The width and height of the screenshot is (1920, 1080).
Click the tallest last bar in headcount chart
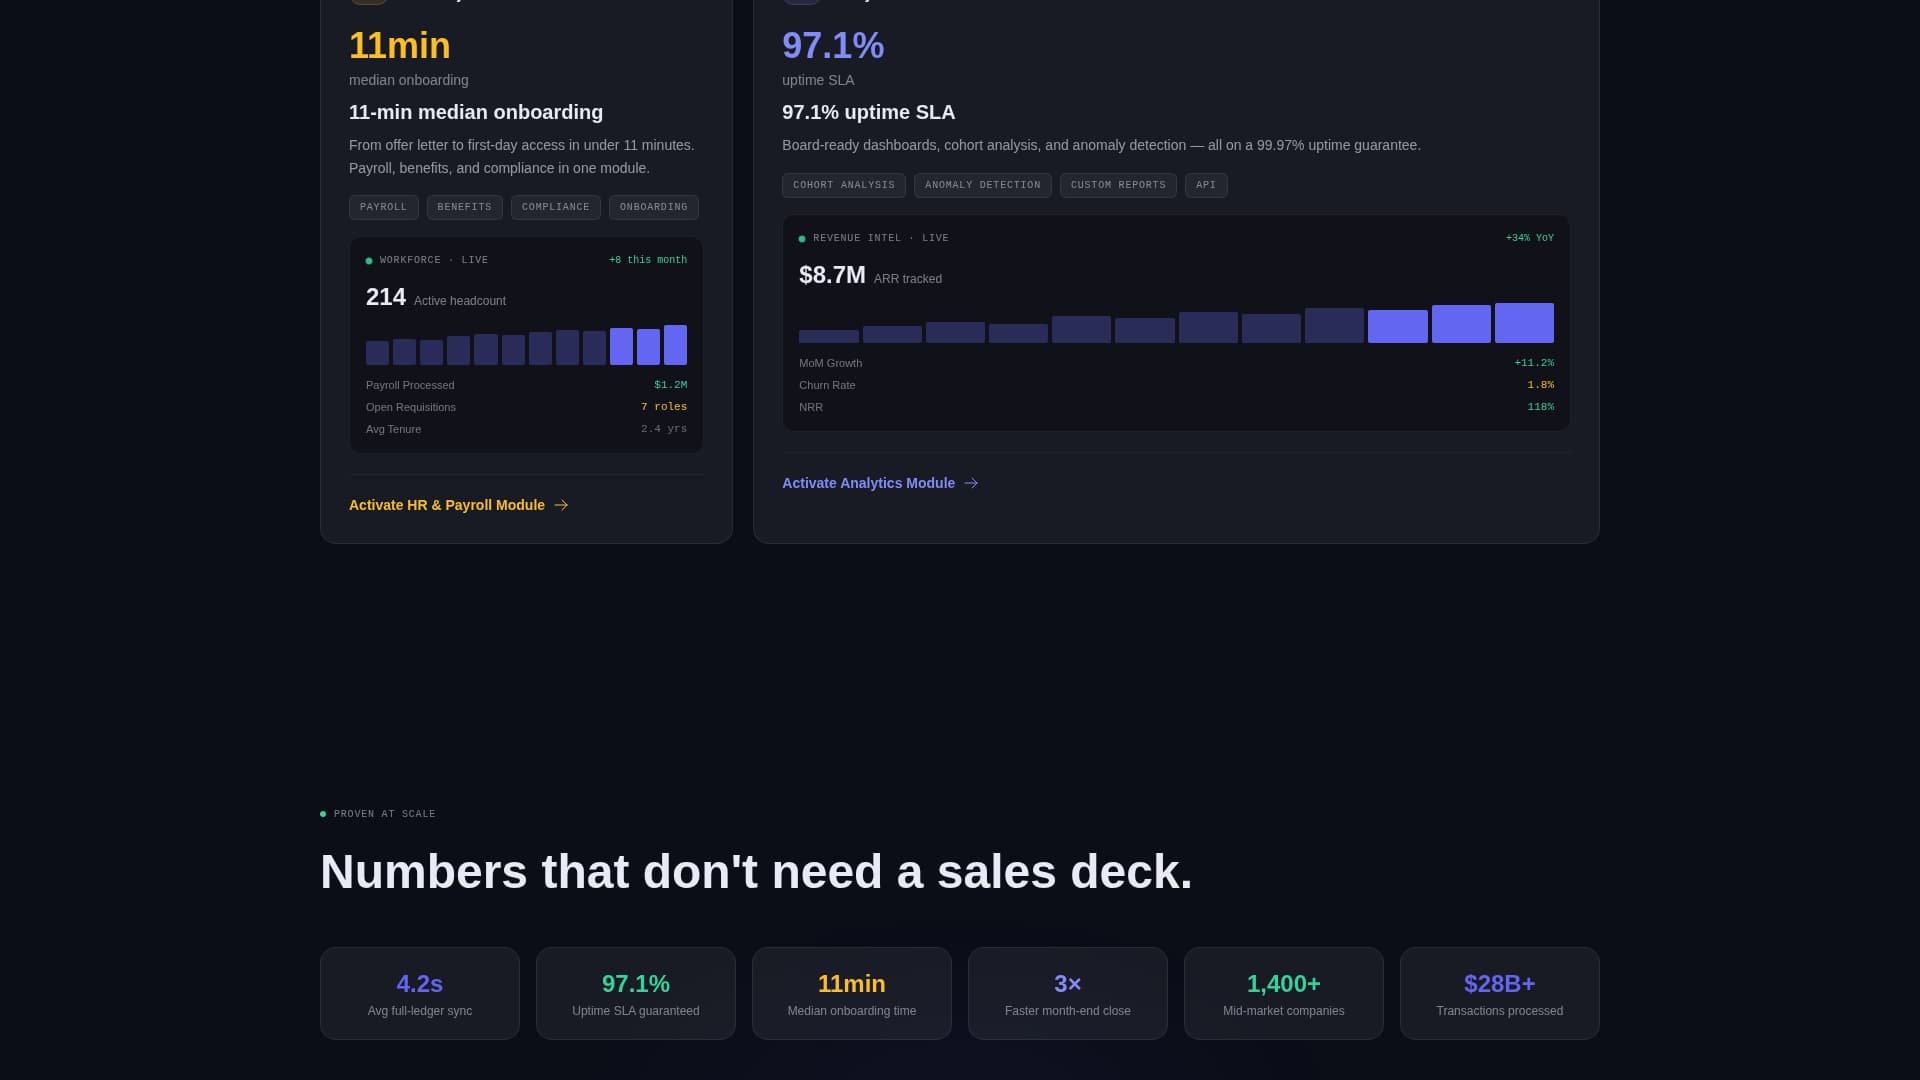point(675,345)
